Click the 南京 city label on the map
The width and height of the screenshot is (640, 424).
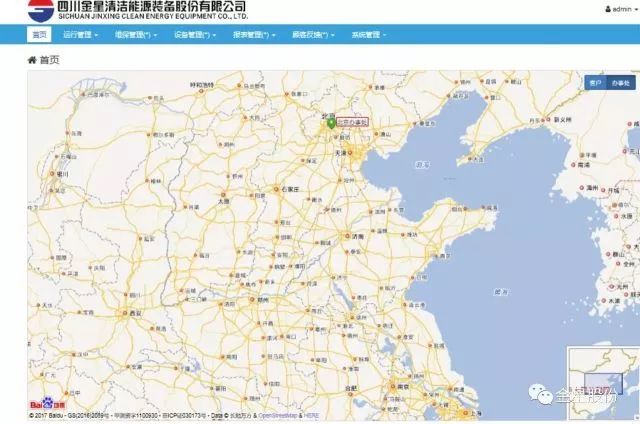pyautogui.click(x=403, y=386)
